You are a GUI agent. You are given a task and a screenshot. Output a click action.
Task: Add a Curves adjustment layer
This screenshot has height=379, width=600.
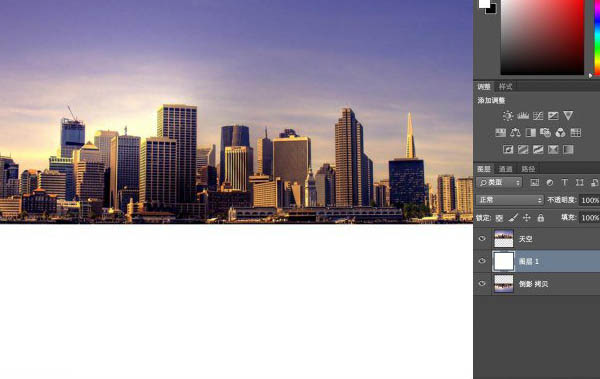point(538,116)
